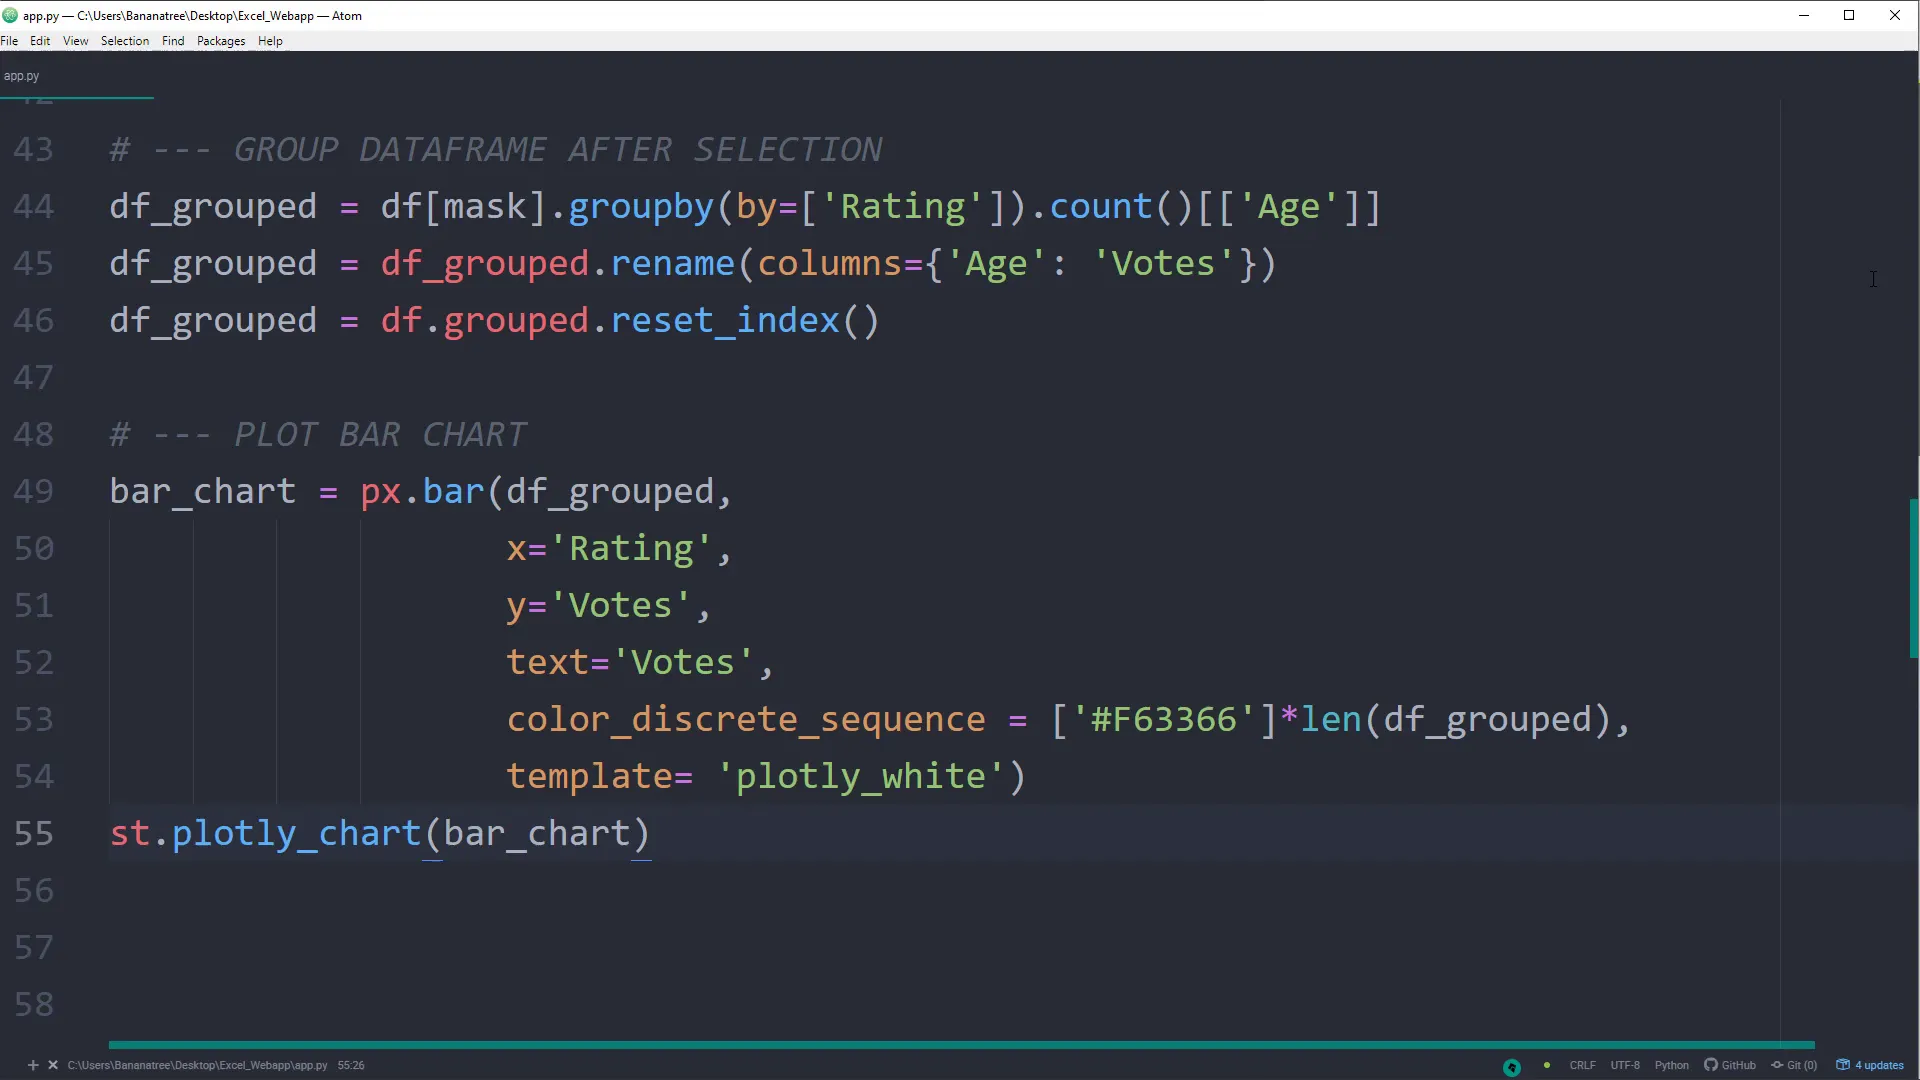Click the cursor position 55:26 indicator
This screenshot has height=1080, width=1920.
coord(350,1065)
